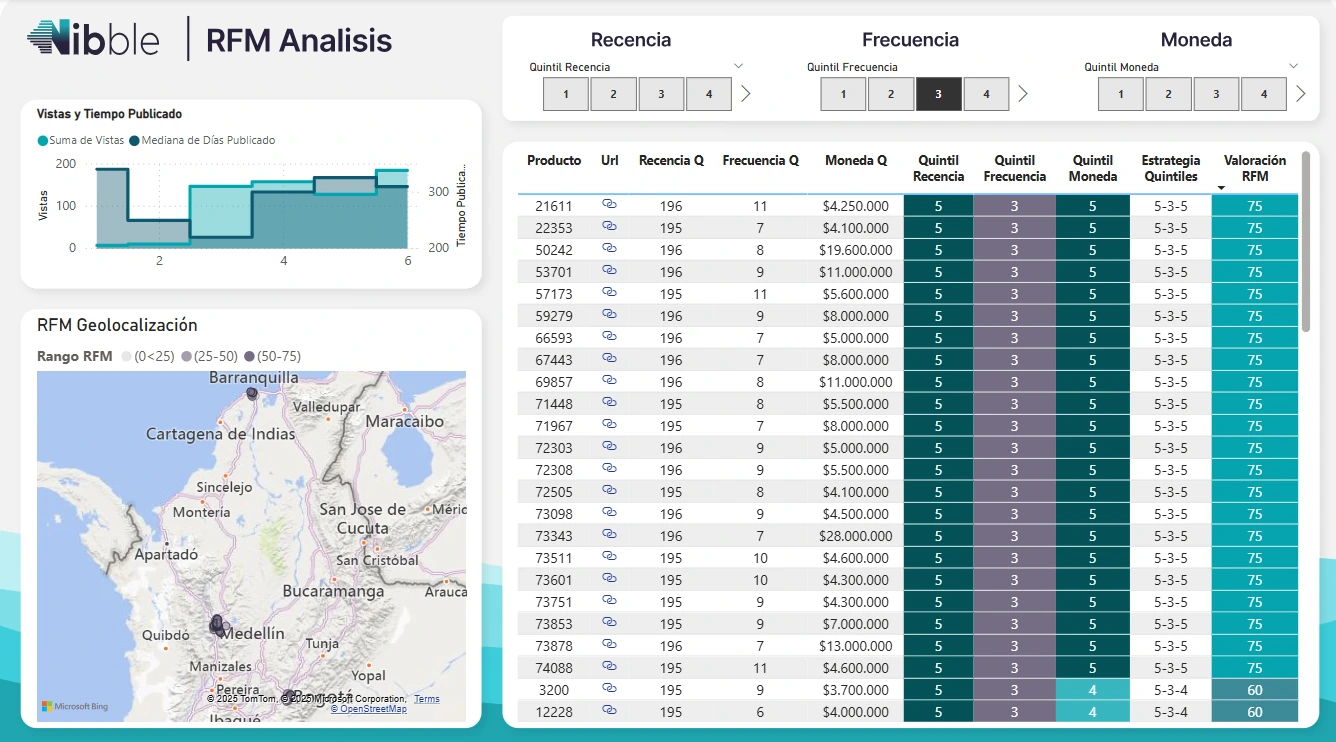Select quintile 1 in Recencia slicer
This screenshot has width=1336, height=742.
coord(566,94)
